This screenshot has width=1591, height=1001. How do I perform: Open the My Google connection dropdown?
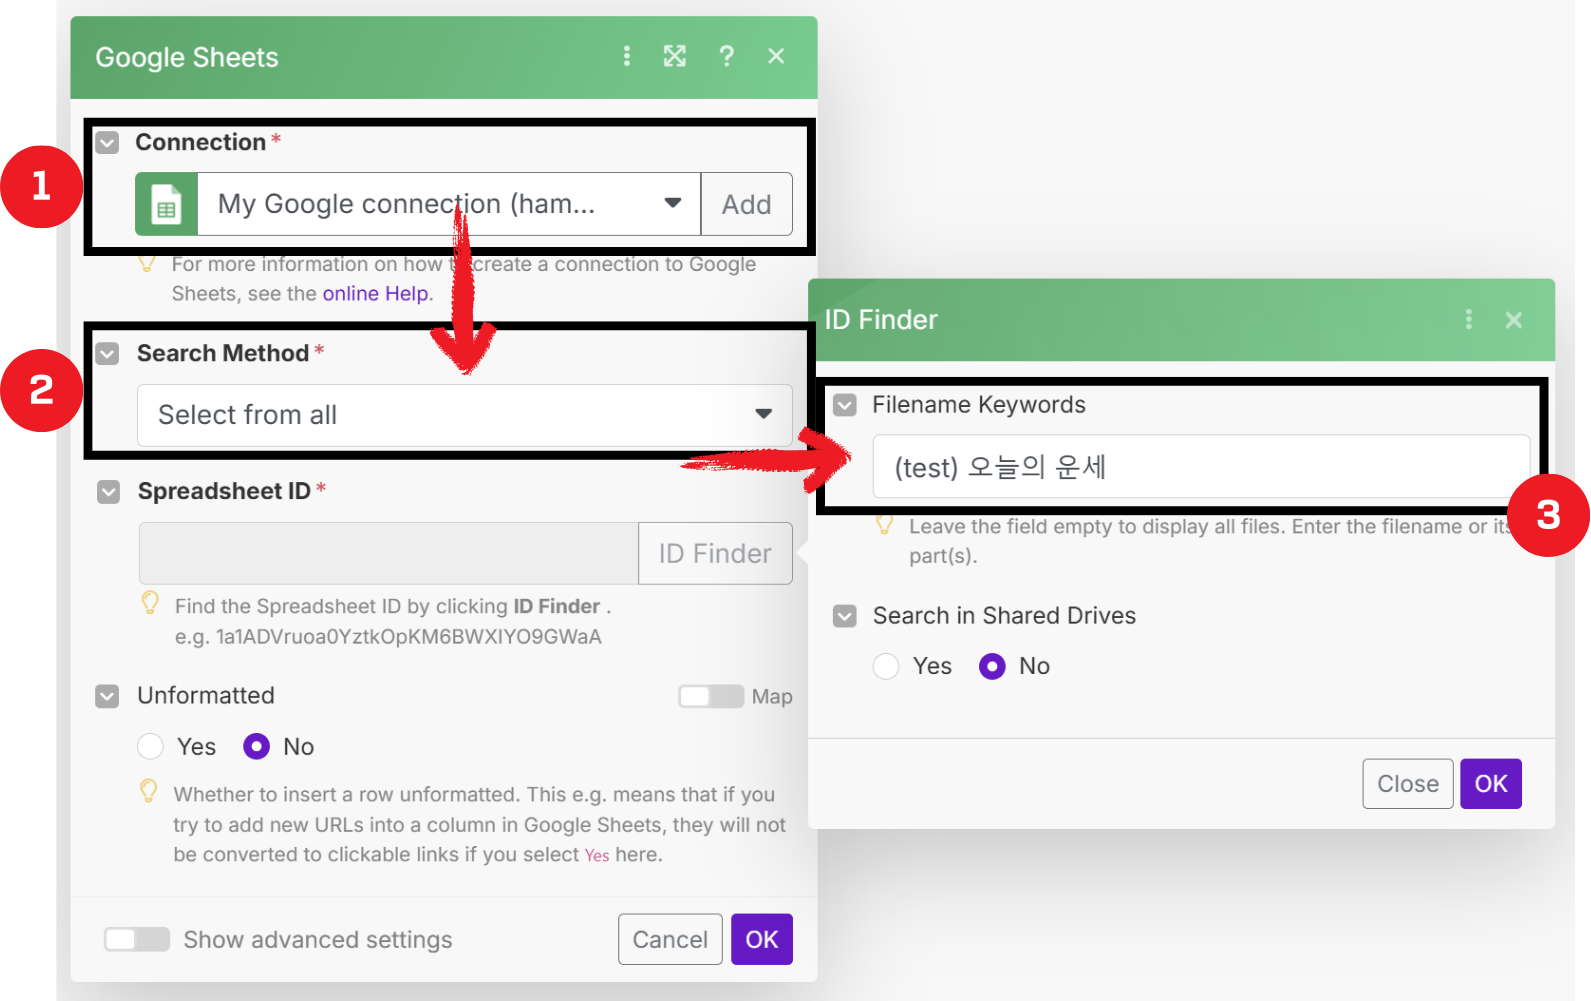tap(449, 204)
